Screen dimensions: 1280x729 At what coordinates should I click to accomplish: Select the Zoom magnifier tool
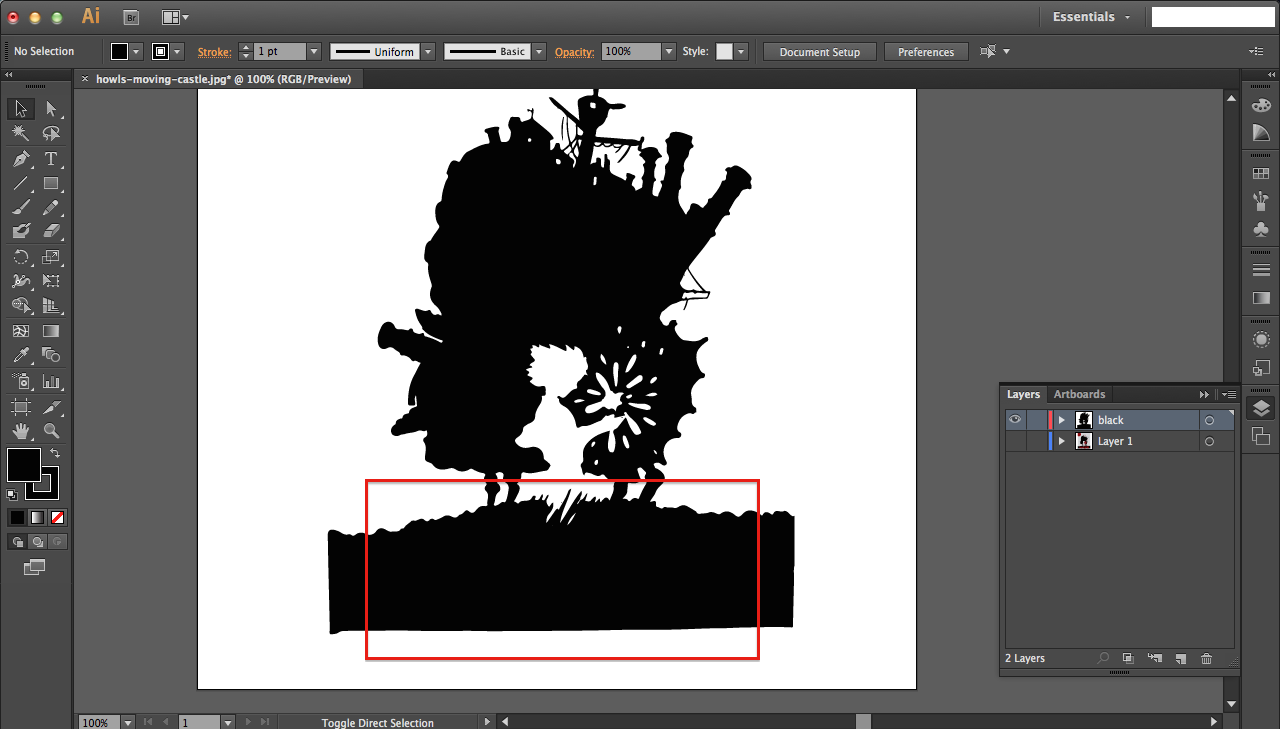[51, 432]
